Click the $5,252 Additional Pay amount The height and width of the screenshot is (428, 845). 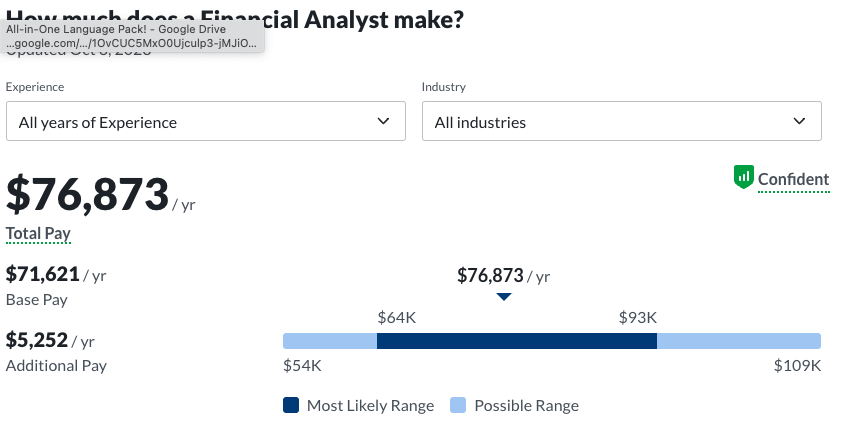36,340
